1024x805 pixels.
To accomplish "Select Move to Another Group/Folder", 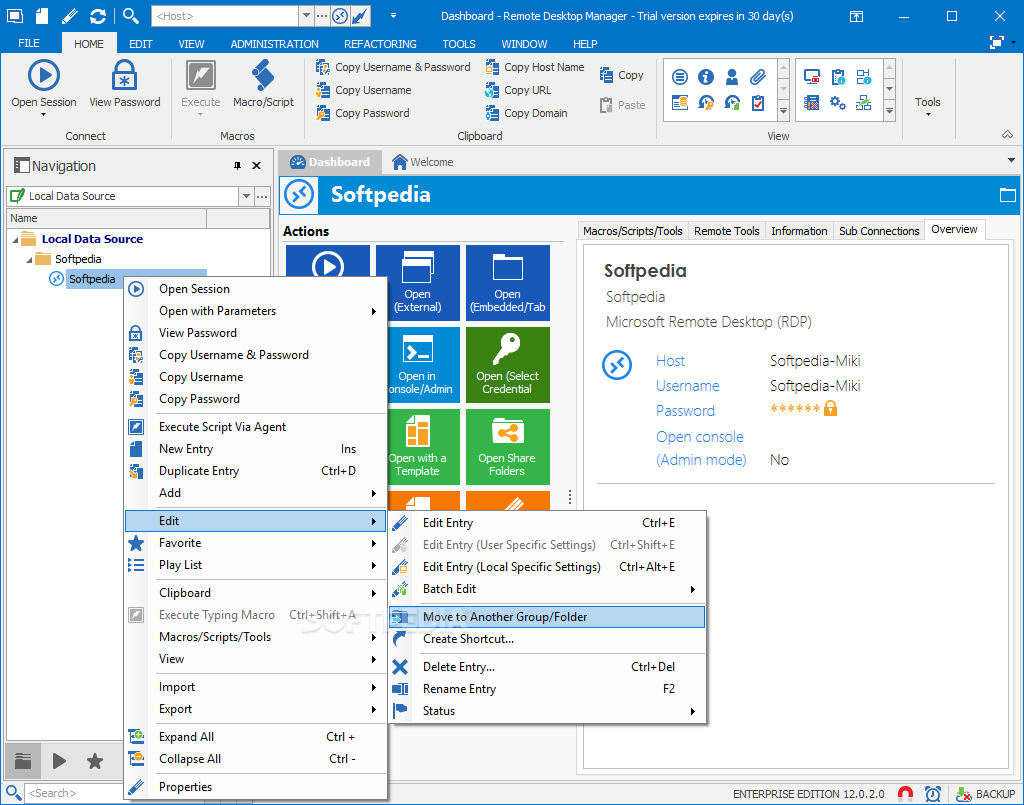I will tap(547, 617).
